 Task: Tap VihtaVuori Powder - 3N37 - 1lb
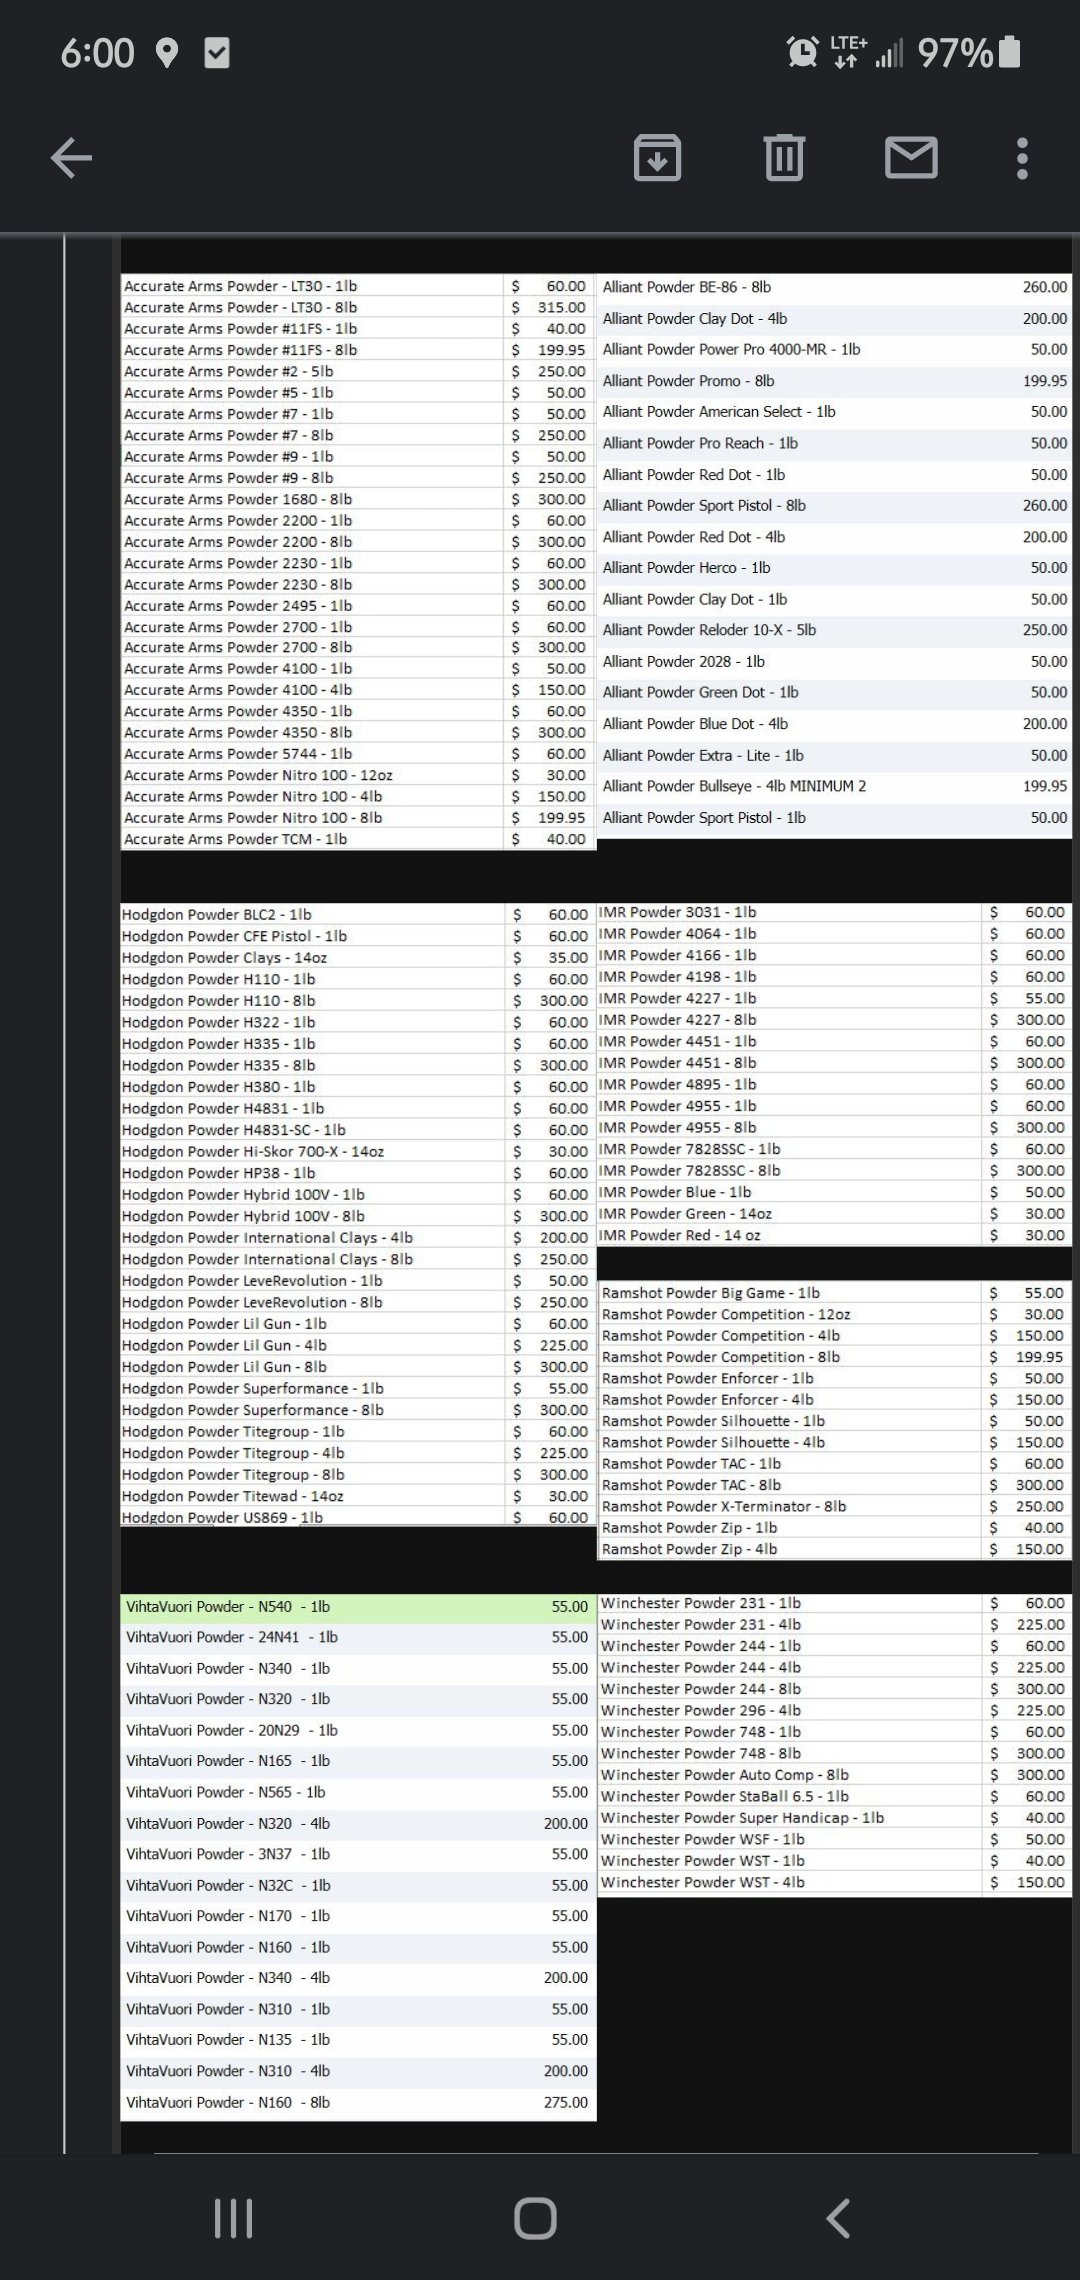228,1854
